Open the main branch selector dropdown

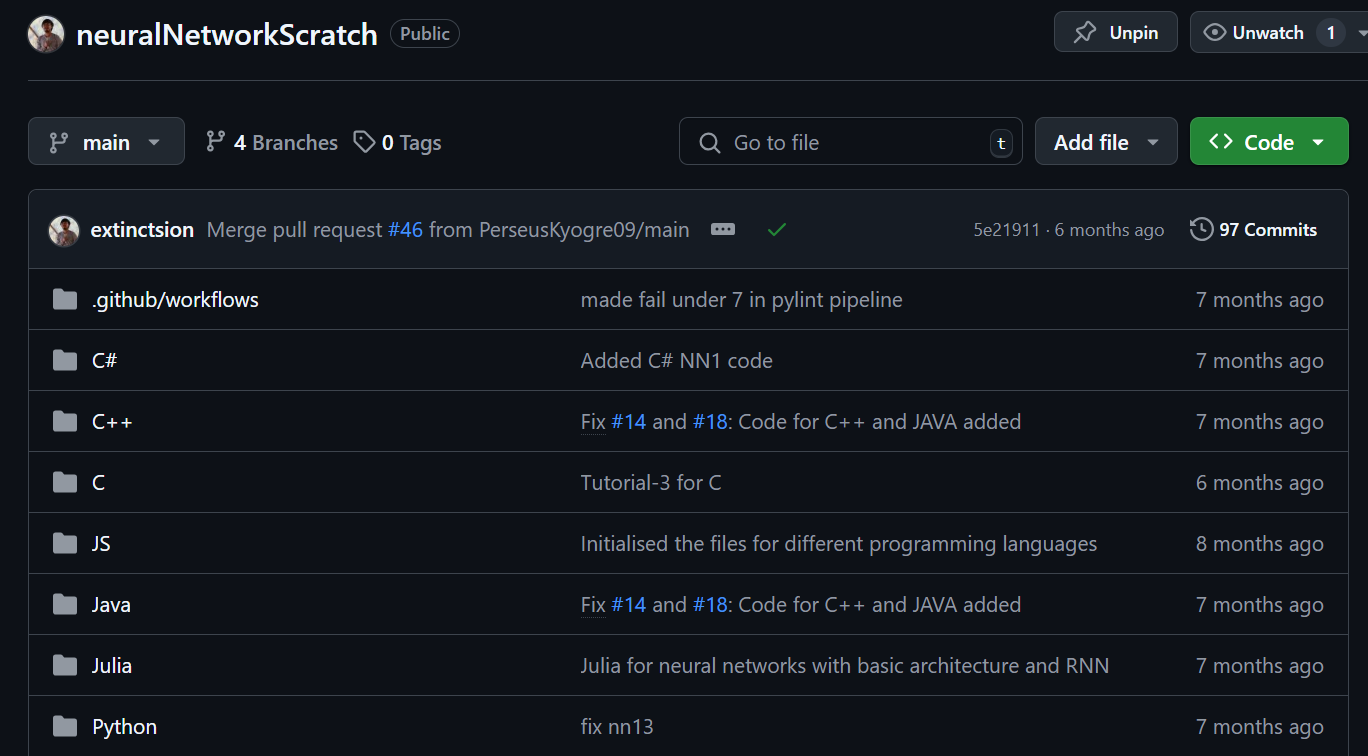tap(106, 141)
